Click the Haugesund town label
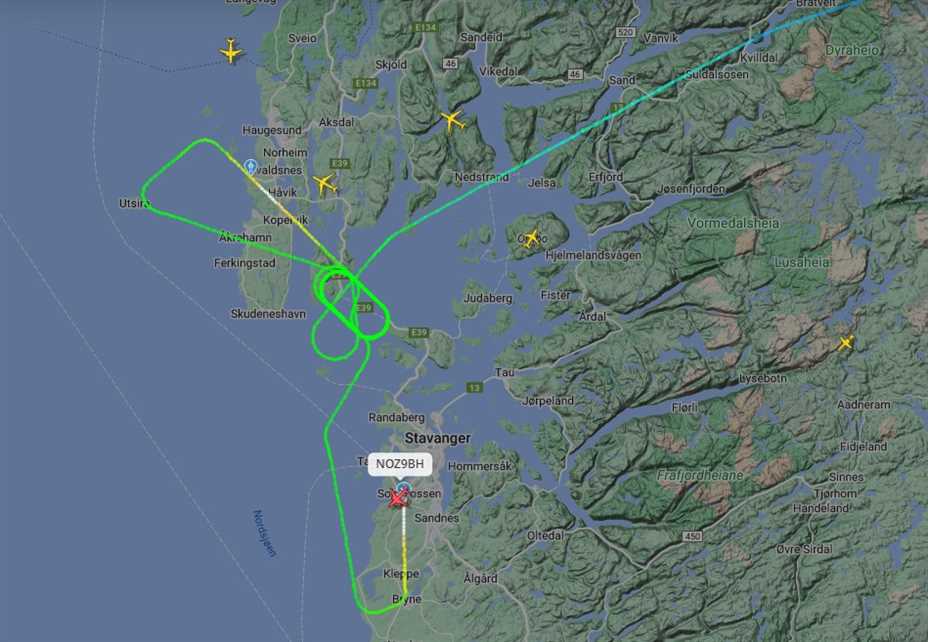 pyautogui.click(x=272, y=130)
